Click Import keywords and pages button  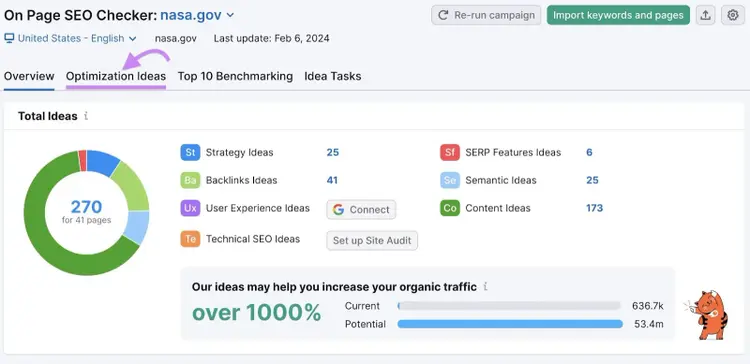[x=618, y=15]
